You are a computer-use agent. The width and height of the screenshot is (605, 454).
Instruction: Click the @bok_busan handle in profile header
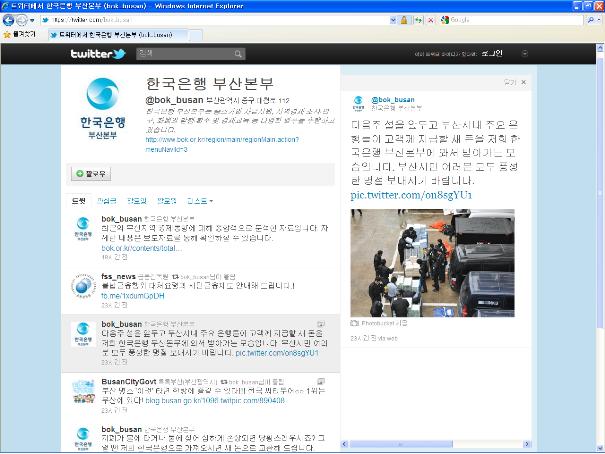point(174,100)
